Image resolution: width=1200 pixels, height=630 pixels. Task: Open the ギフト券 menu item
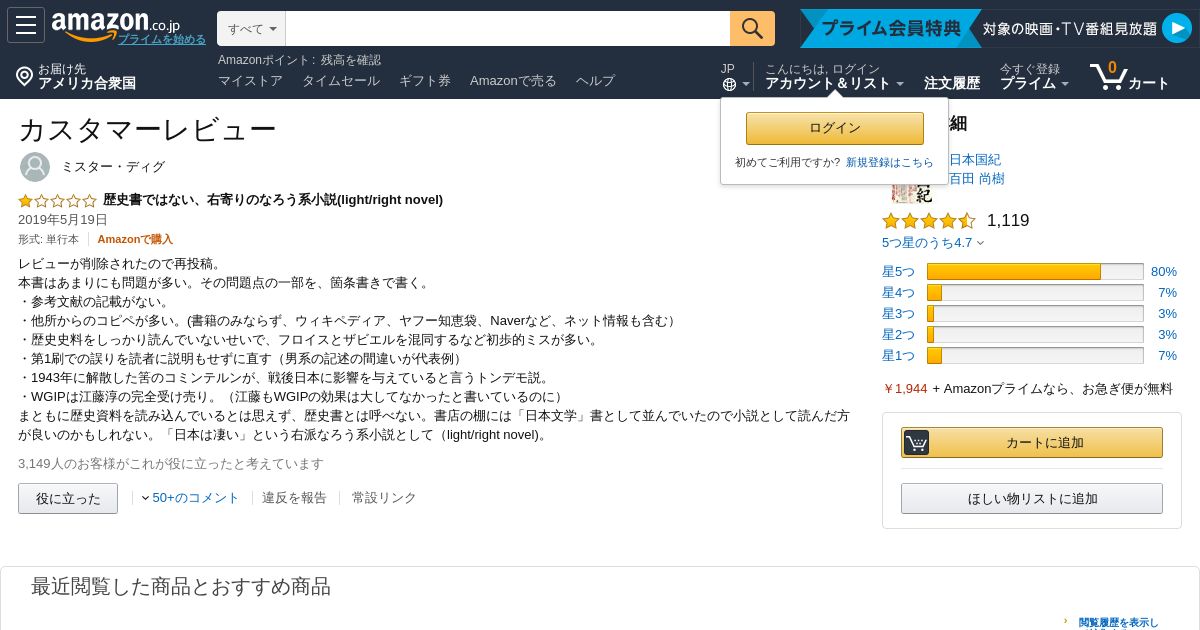(425, 81)
